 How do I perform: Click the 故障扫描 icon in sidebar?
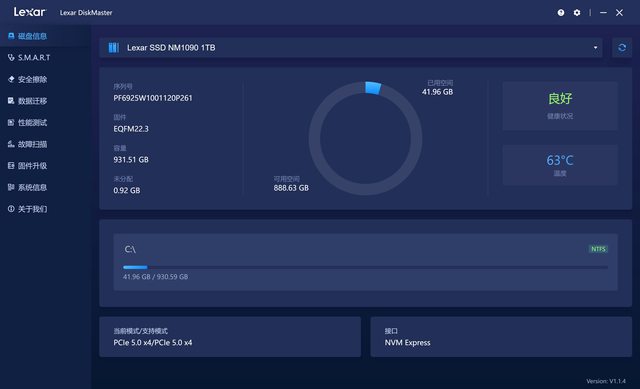(x=11, y=144)
